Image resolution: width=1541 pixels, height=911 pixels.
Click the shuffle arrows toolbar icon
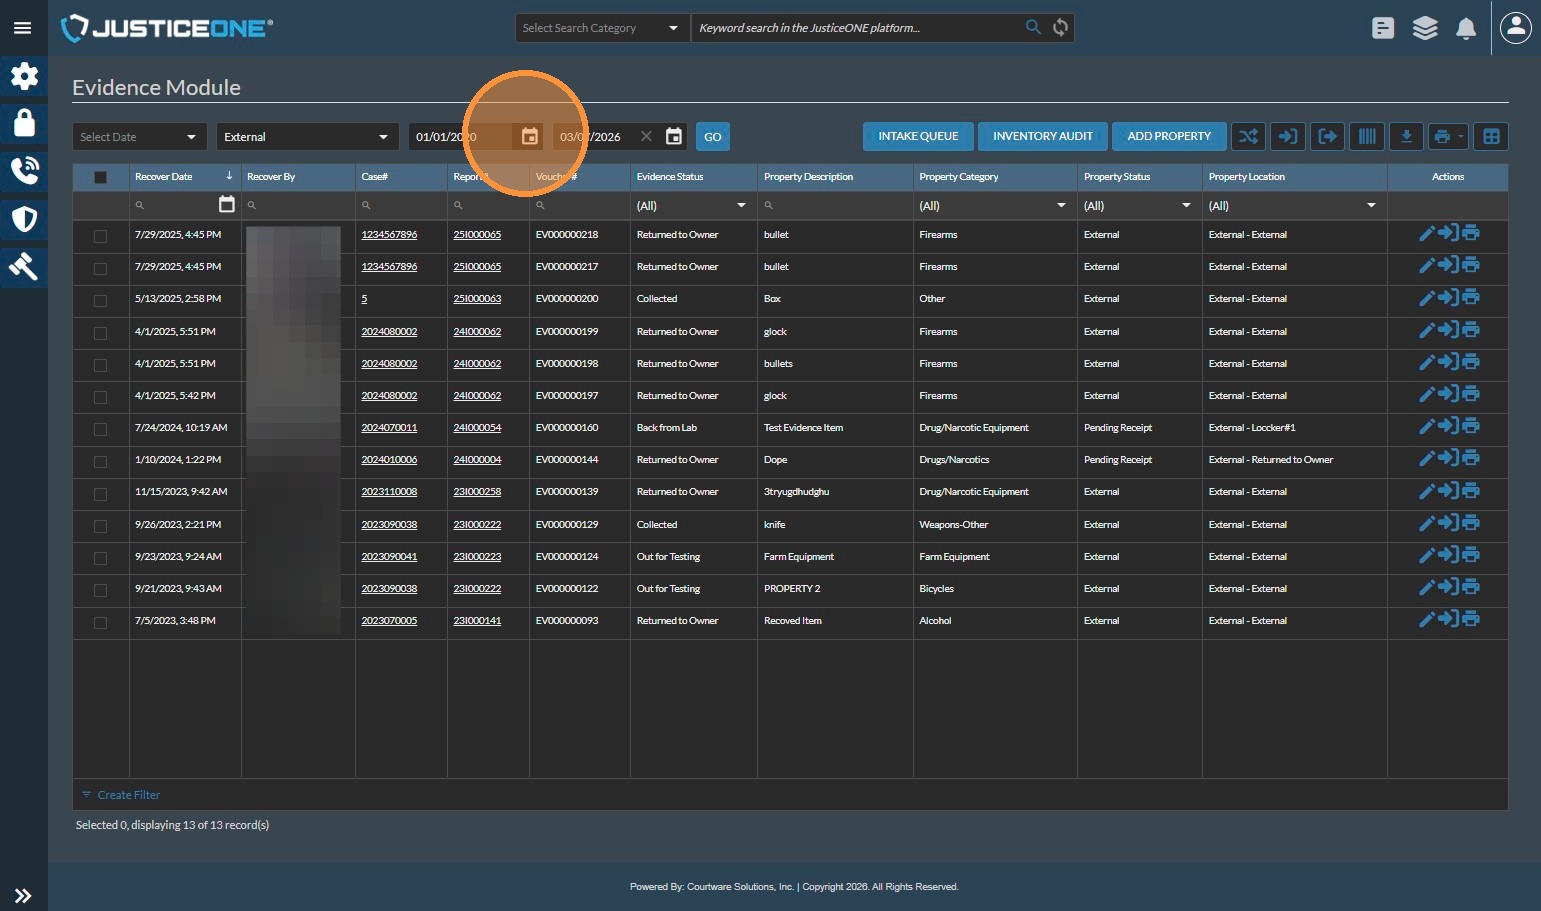[x=1248, y=137]
